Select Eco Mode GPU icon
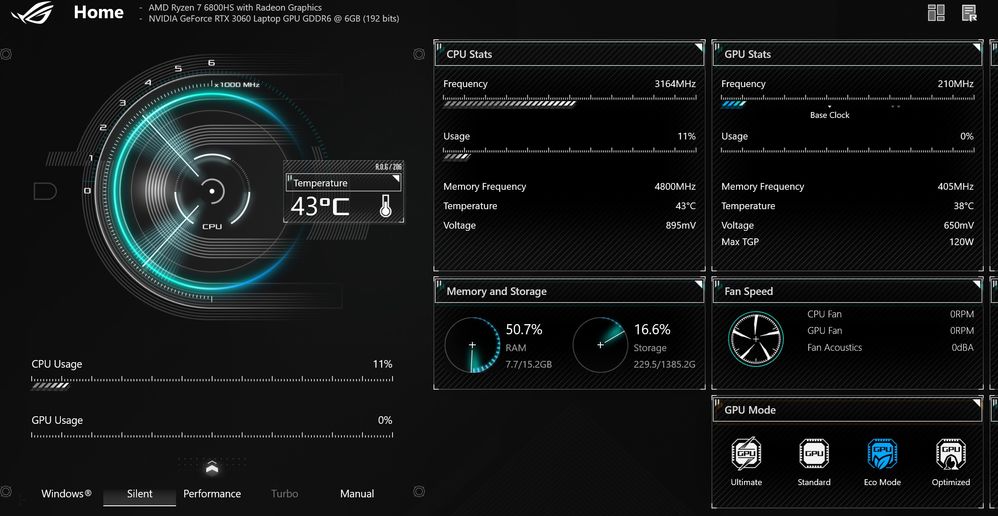Screen dimensions: 998x516 tap(882, 454)
